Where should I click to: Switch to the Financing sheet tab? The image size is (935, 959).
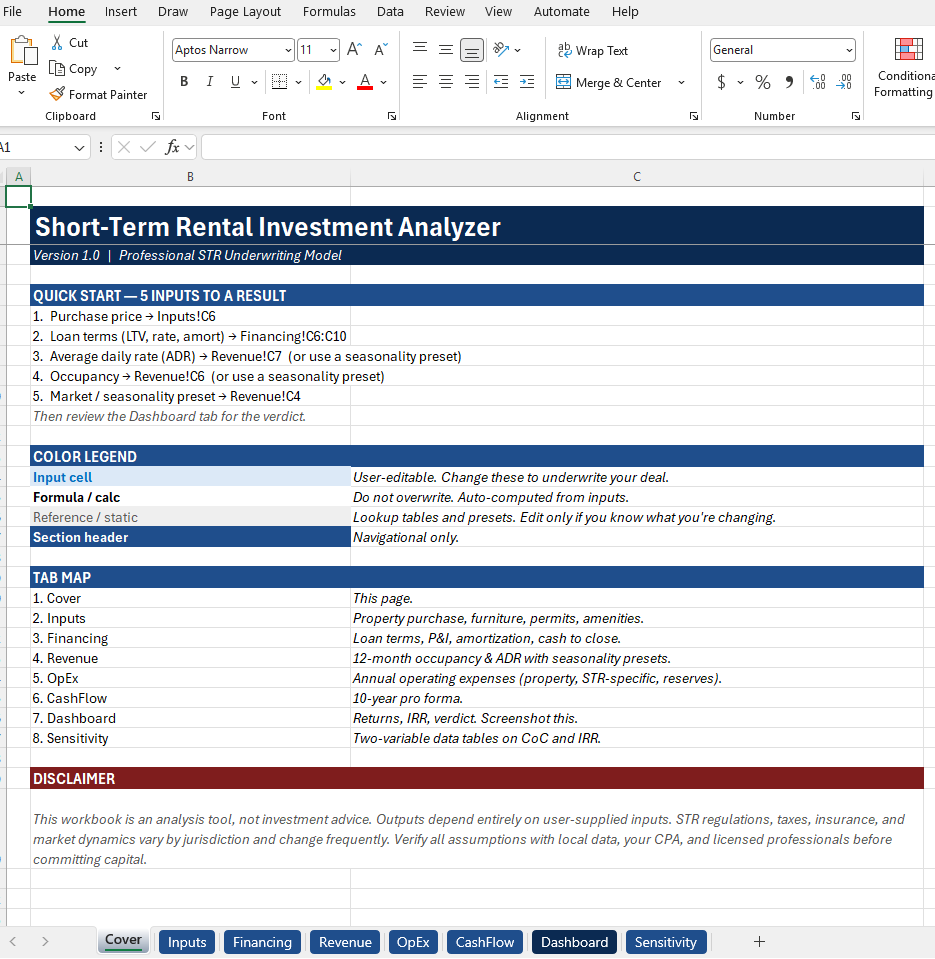pyautogui.click(x=262, y=942)
